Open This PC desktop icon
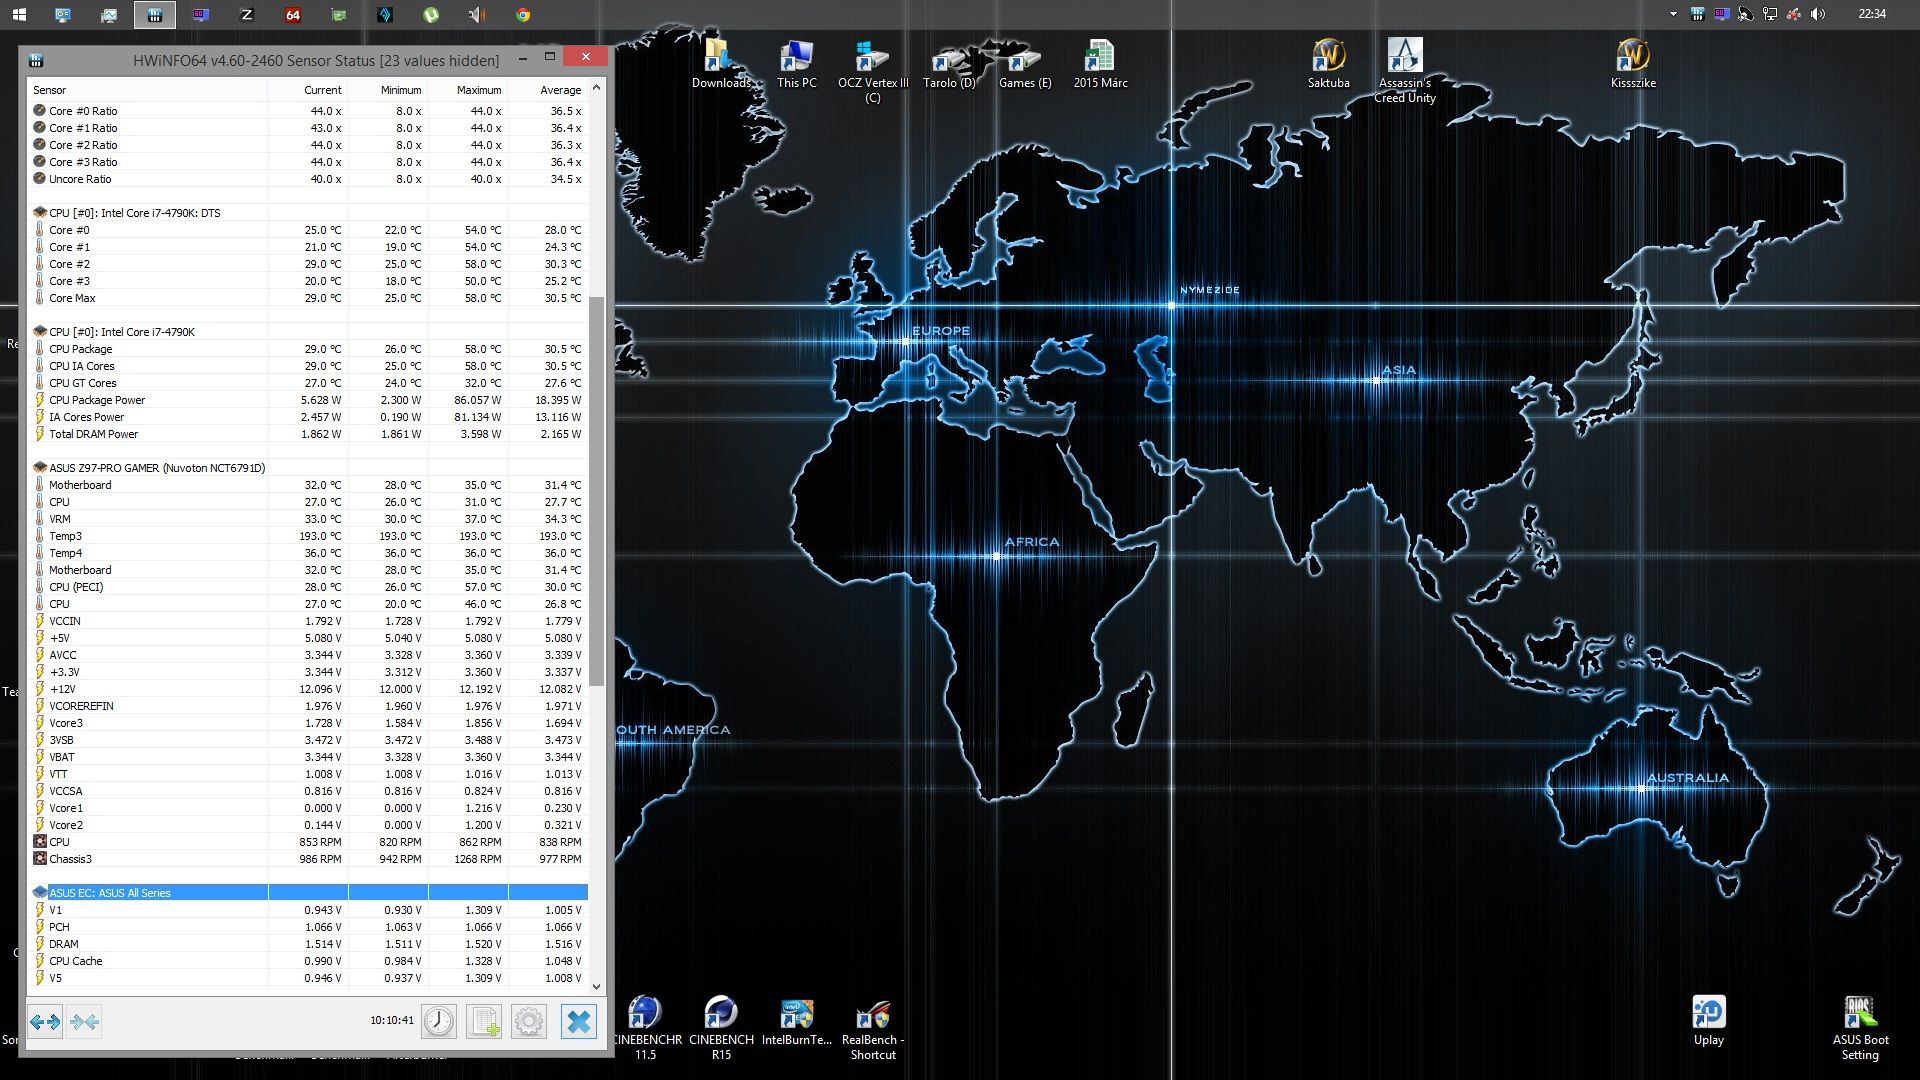 coord(797,64)
